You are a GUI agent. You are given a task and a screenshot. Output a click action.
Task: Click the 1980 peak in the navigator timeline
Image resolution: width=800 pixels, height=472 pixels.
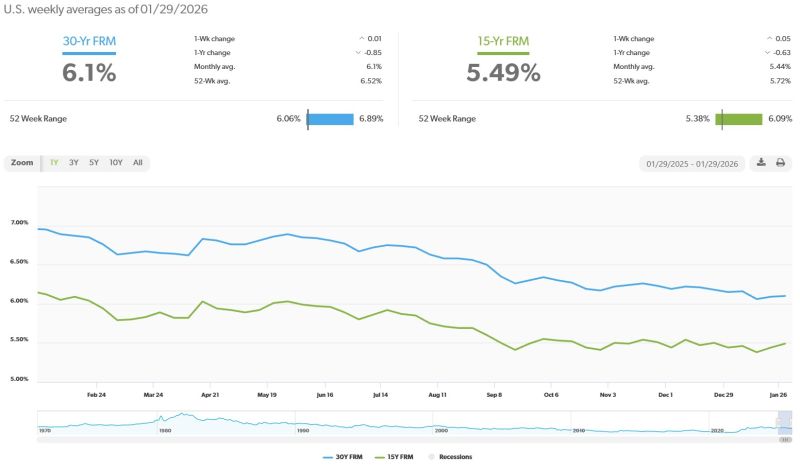pos(183,416)
